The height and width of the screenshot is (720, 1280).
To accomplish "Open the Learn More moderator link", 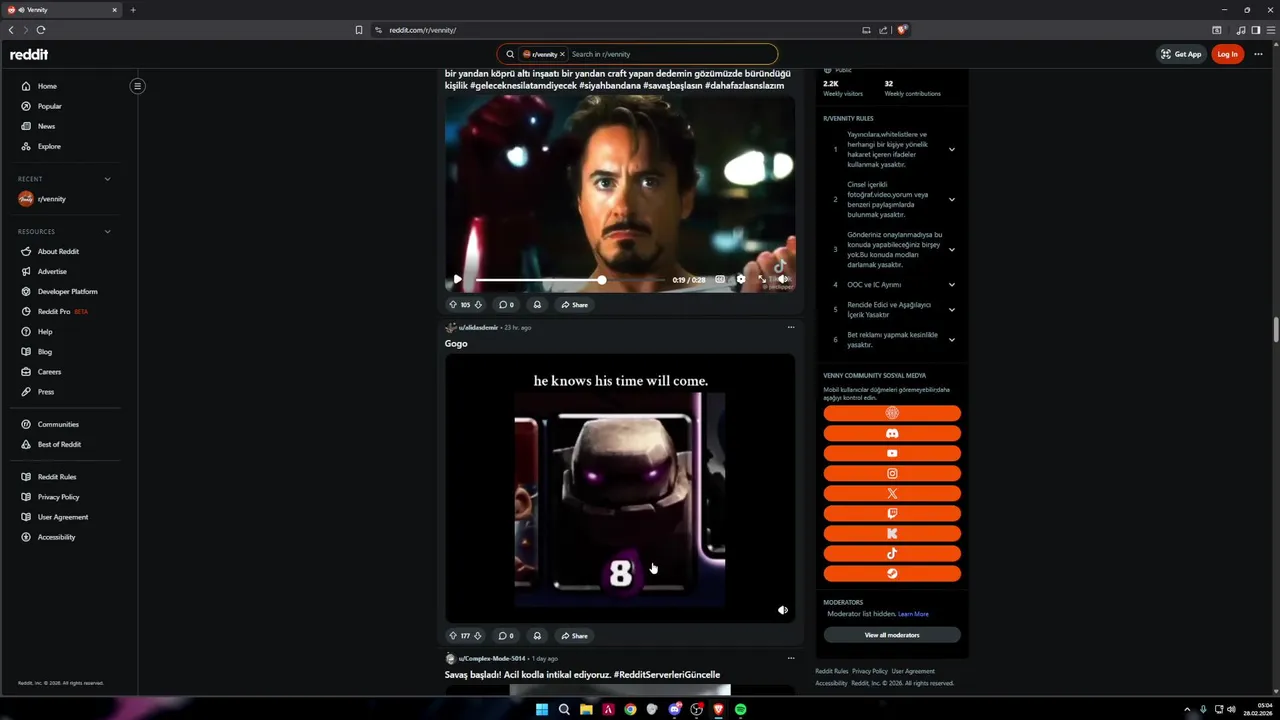I will point(913,614).
